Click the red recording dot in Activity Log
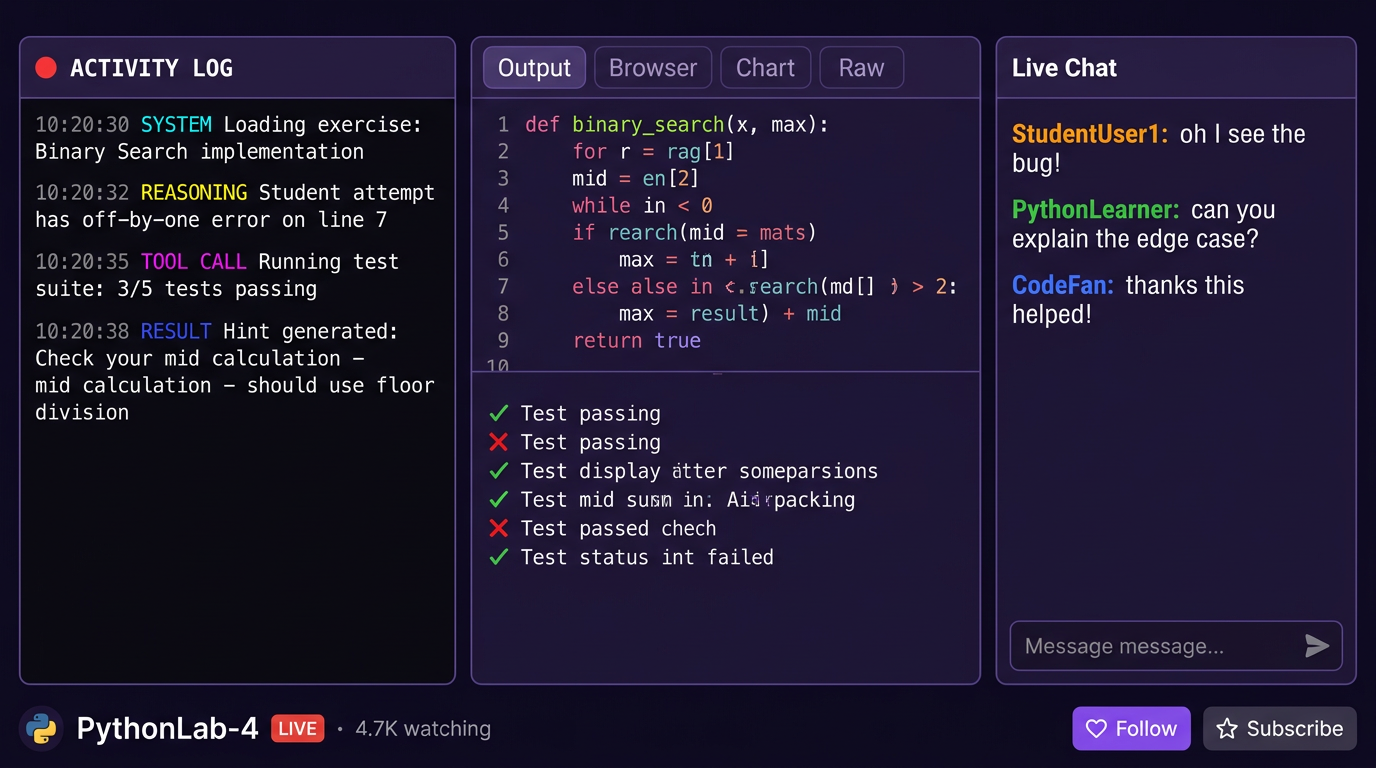This screenshot has height=768, width=1376. point(46,68)
